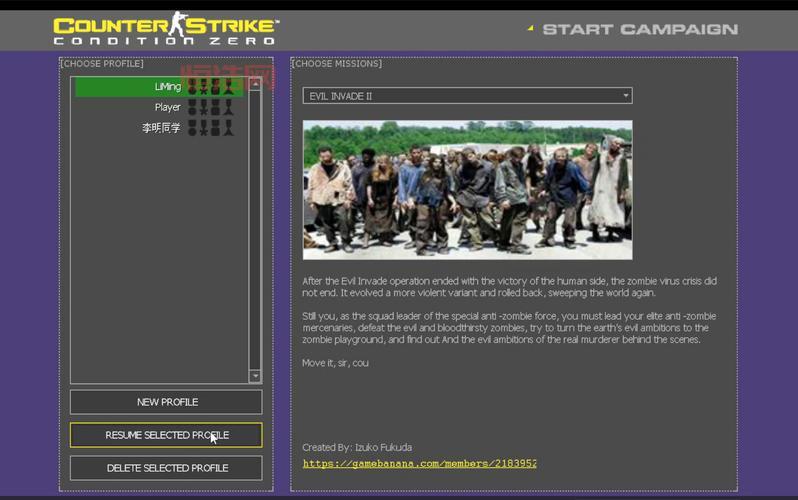798x500 pixels.
Task: Click the mission dropdown arrow
Action: (625, 96)
